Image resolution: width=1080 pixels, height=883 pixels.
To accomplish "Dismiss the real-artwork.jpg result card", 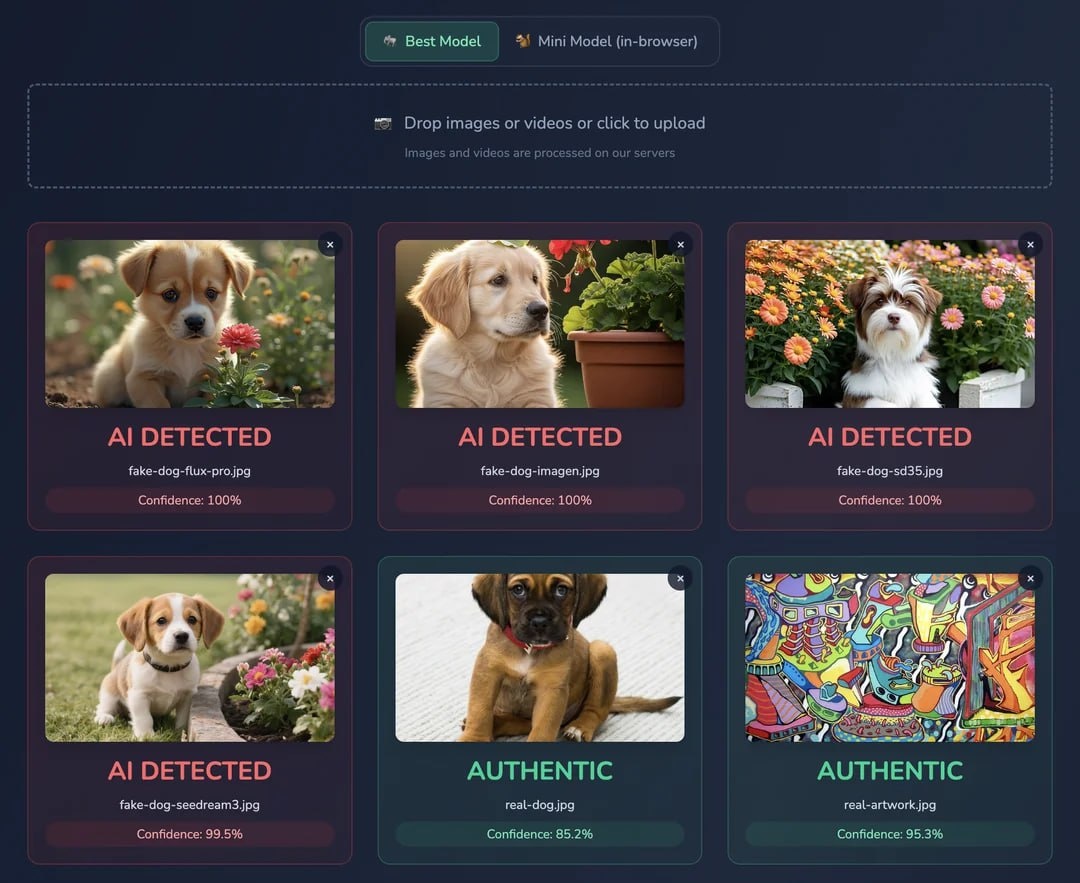I will tap(1030, 579).
